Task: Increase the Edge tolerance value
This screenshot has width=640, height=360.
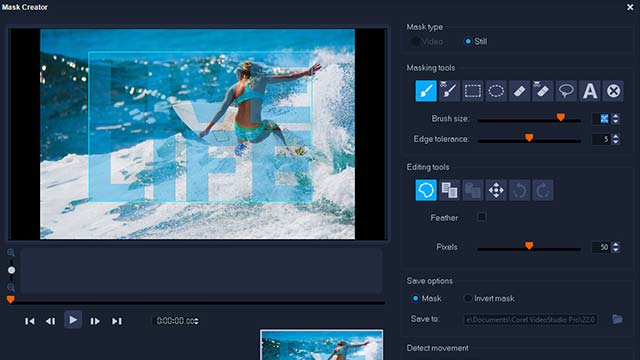Action: (x=616, y=136)
